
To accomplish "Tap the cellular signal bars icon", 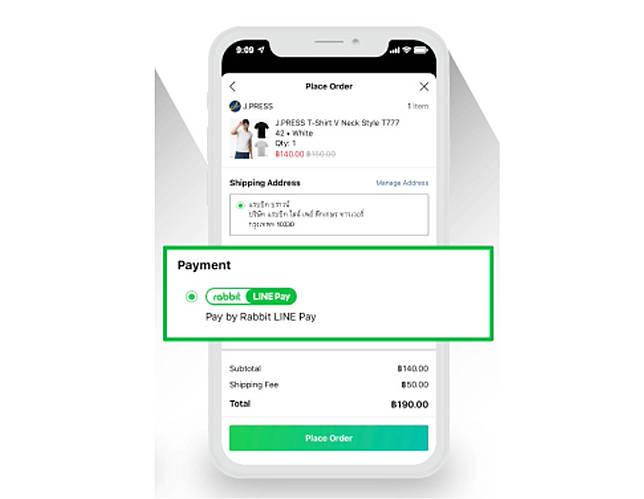I will [395, 50].
